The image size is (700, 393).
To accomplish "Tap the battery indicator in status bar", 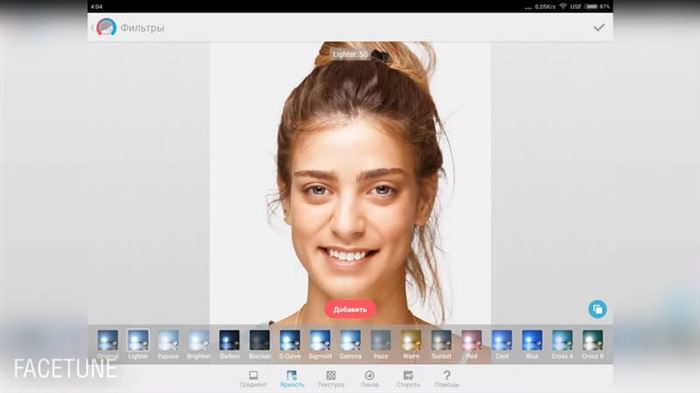I will pyautogui.click(x=591, y=6).
